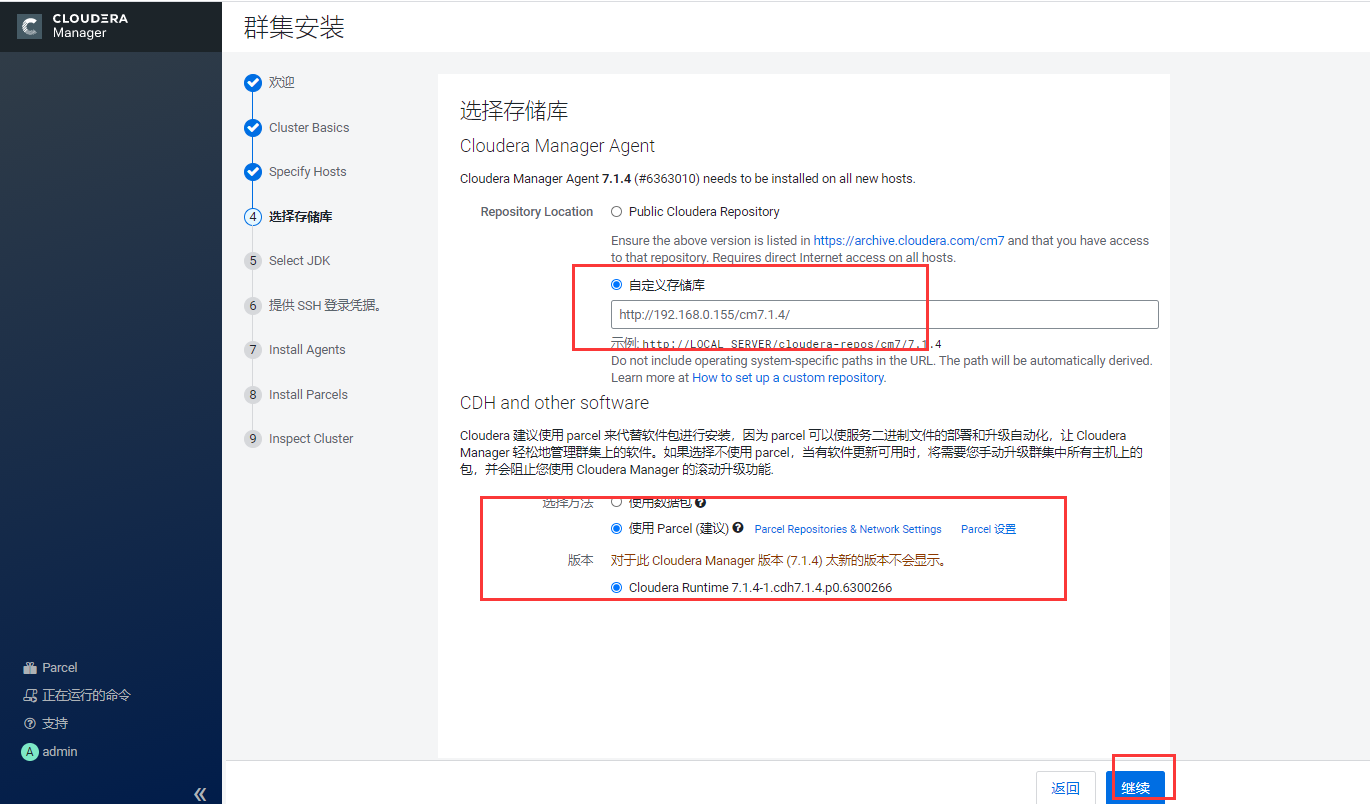Click the Cloudera Manager Agent heading
Screen dimensions: 1370x804
(x=557, y=146)
